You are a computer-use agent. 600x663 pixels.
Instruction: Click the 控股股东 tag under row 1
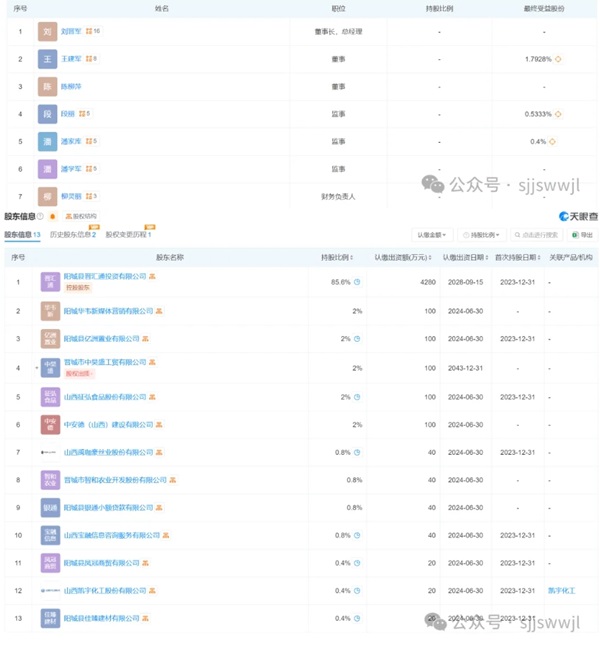(78, 288)
